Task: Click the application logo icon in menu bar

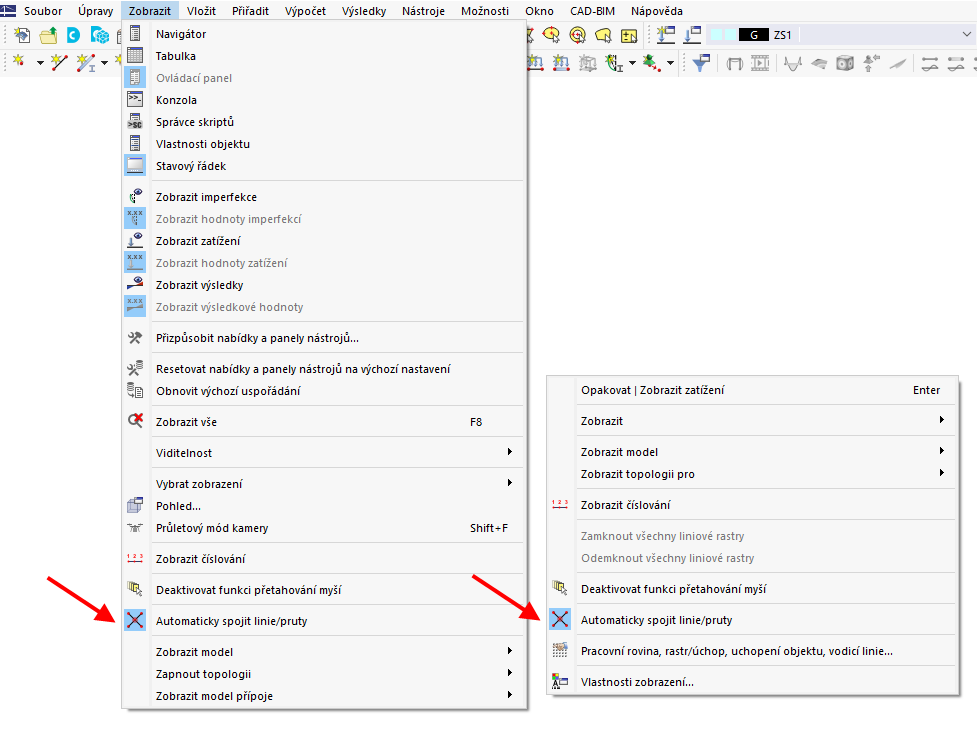Action: (8, 11)
